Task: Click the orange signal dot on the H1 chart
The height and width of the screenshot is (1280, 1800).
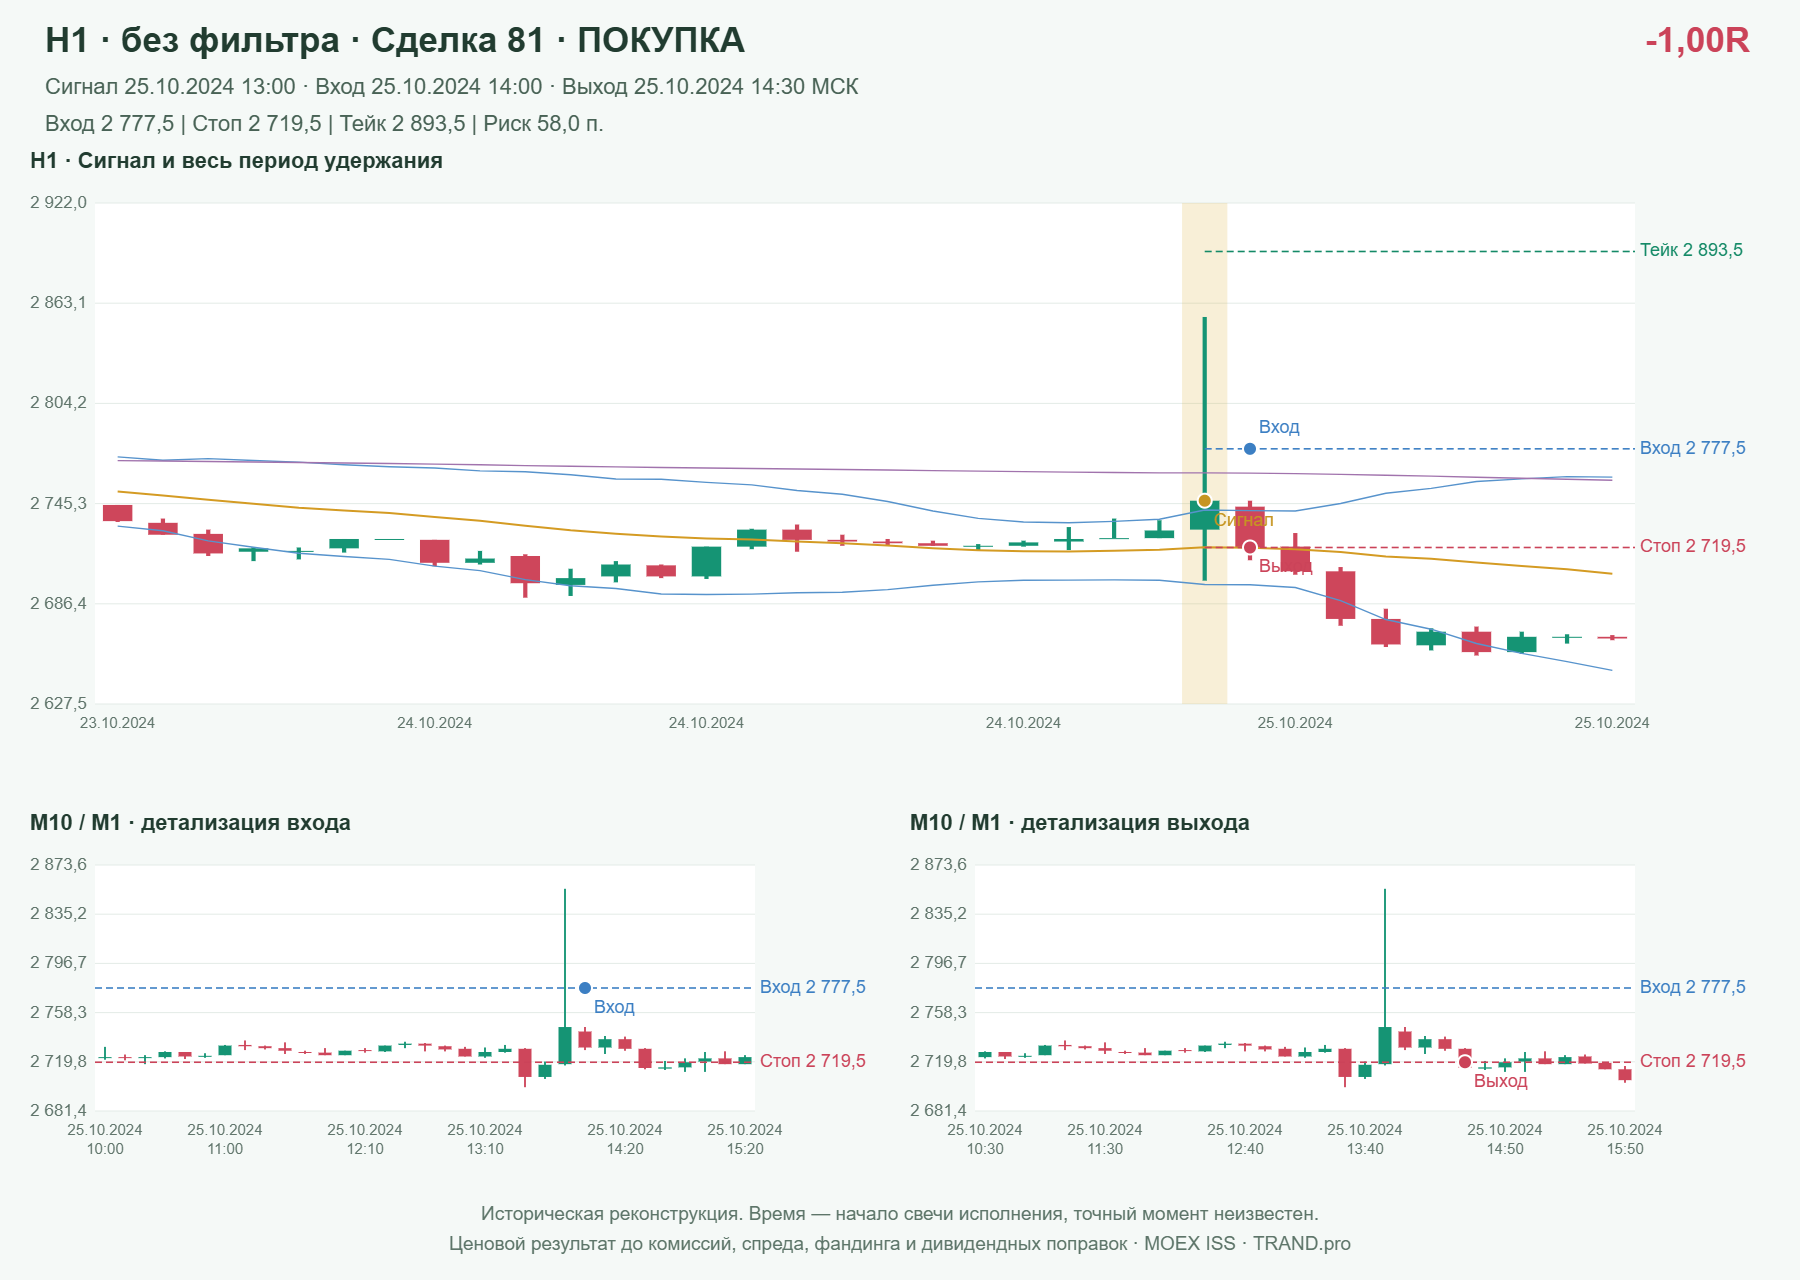Action: 1205,501
